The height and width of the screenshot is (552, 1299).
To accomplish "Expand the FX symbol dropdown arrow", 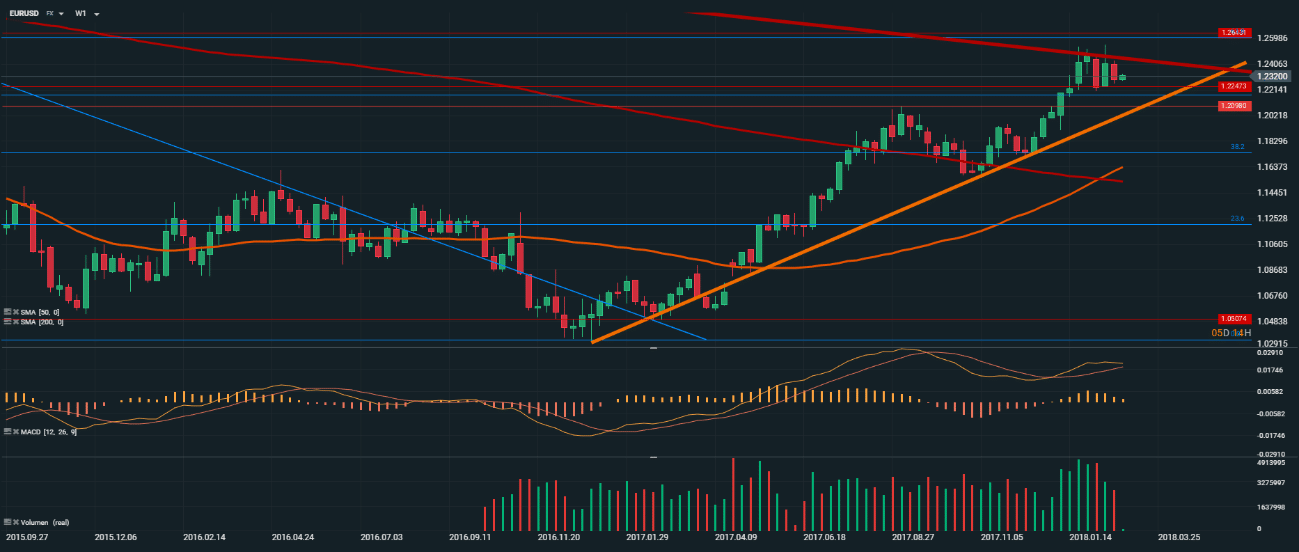I will point(61,13).
